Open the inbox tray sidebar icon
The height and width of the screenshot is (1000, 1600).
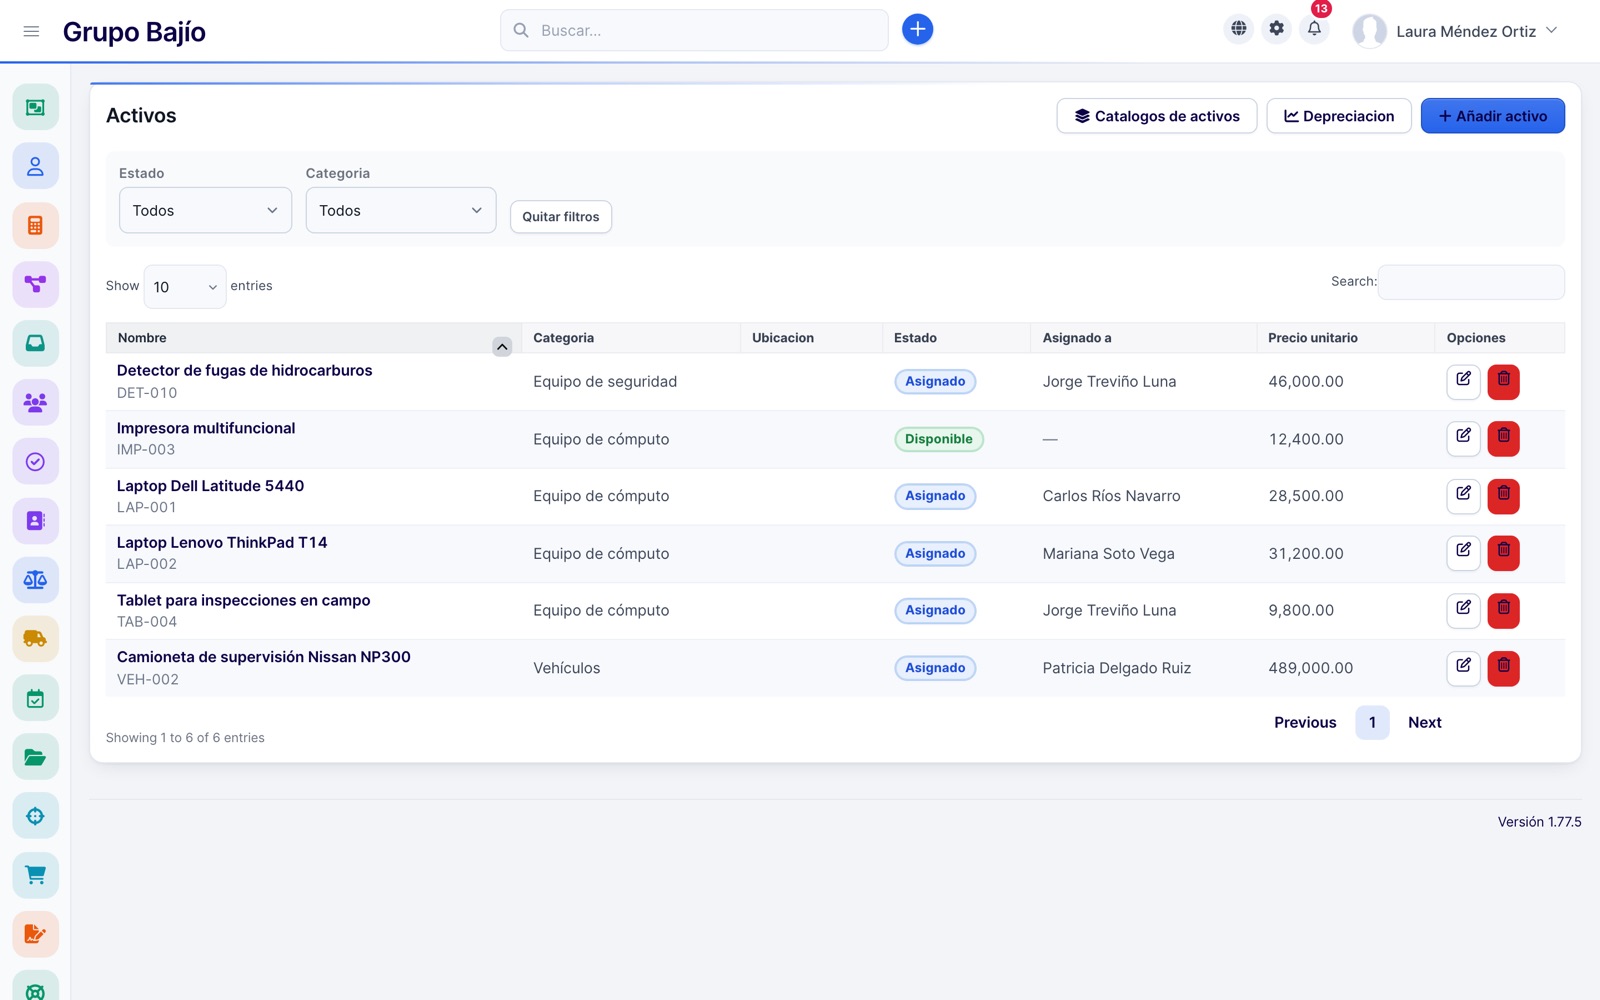tap(35, 343)
